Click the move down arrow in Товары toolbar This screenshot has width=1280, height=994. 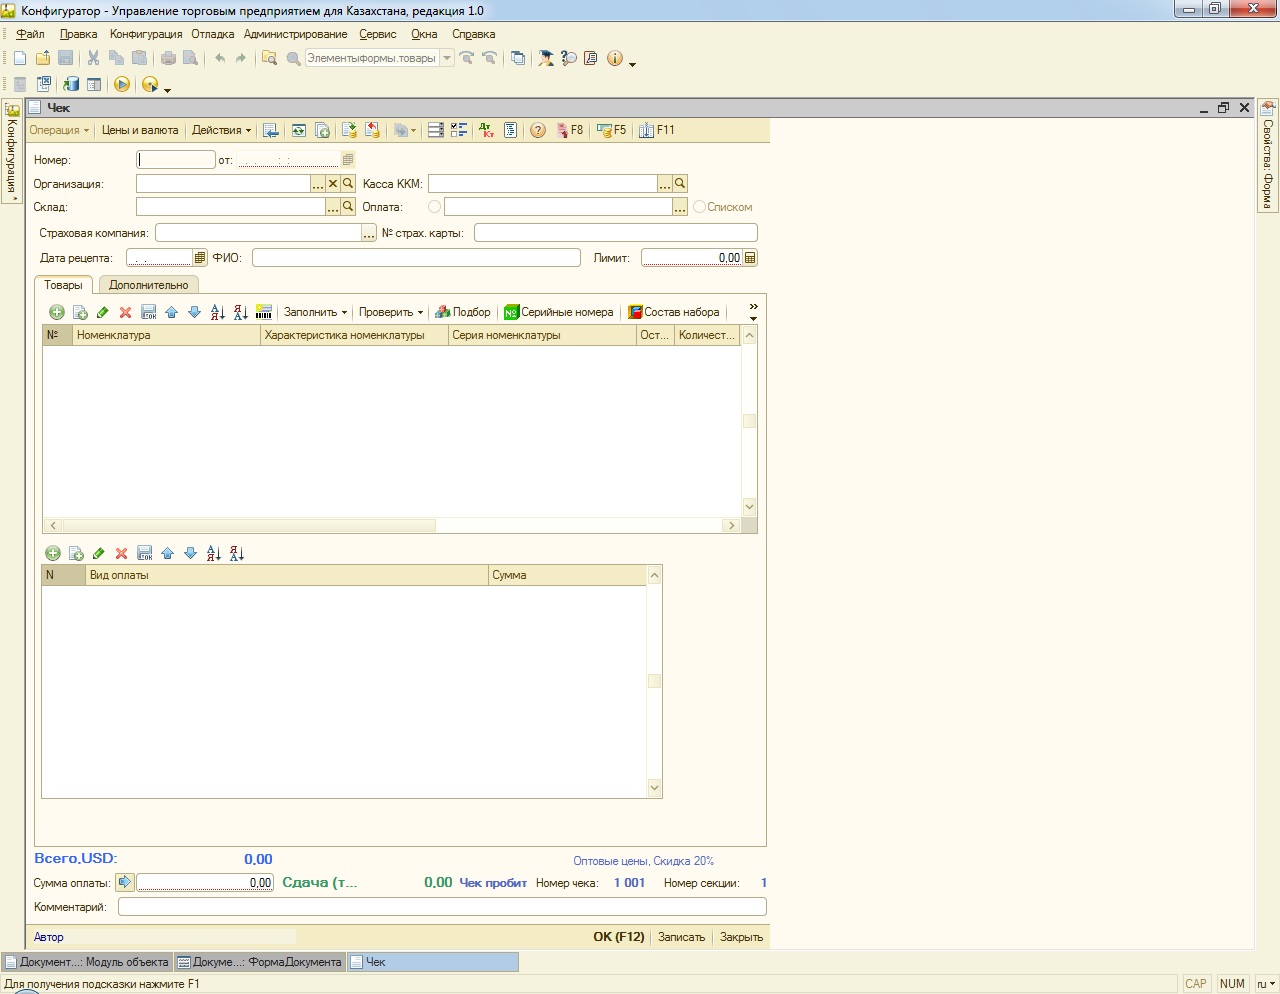[194, 312]
